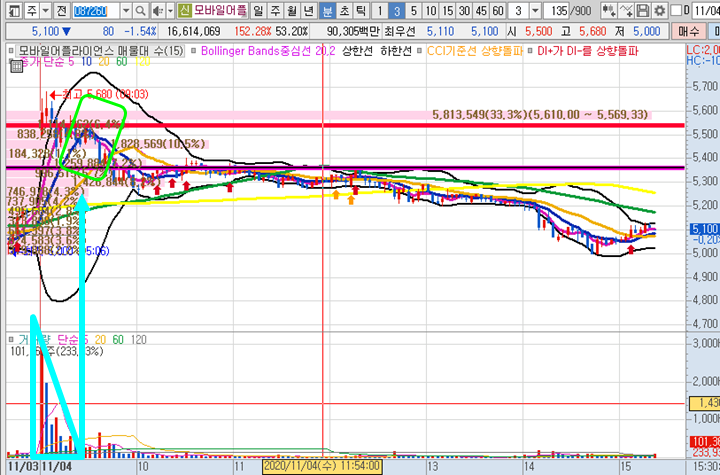The width and height of the screenshot is (720, 475).
Task: Switch to daily 일 chart period
Action: (259, 10)
